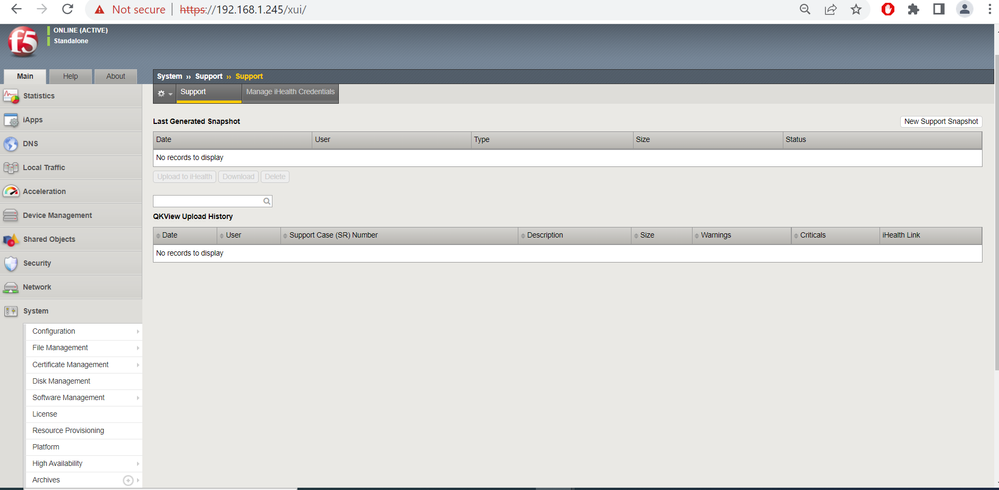Viewport: 999px width, 490px height.
Task: Click ONLINE (ACTIVE) status text
Action: [80, 31]
